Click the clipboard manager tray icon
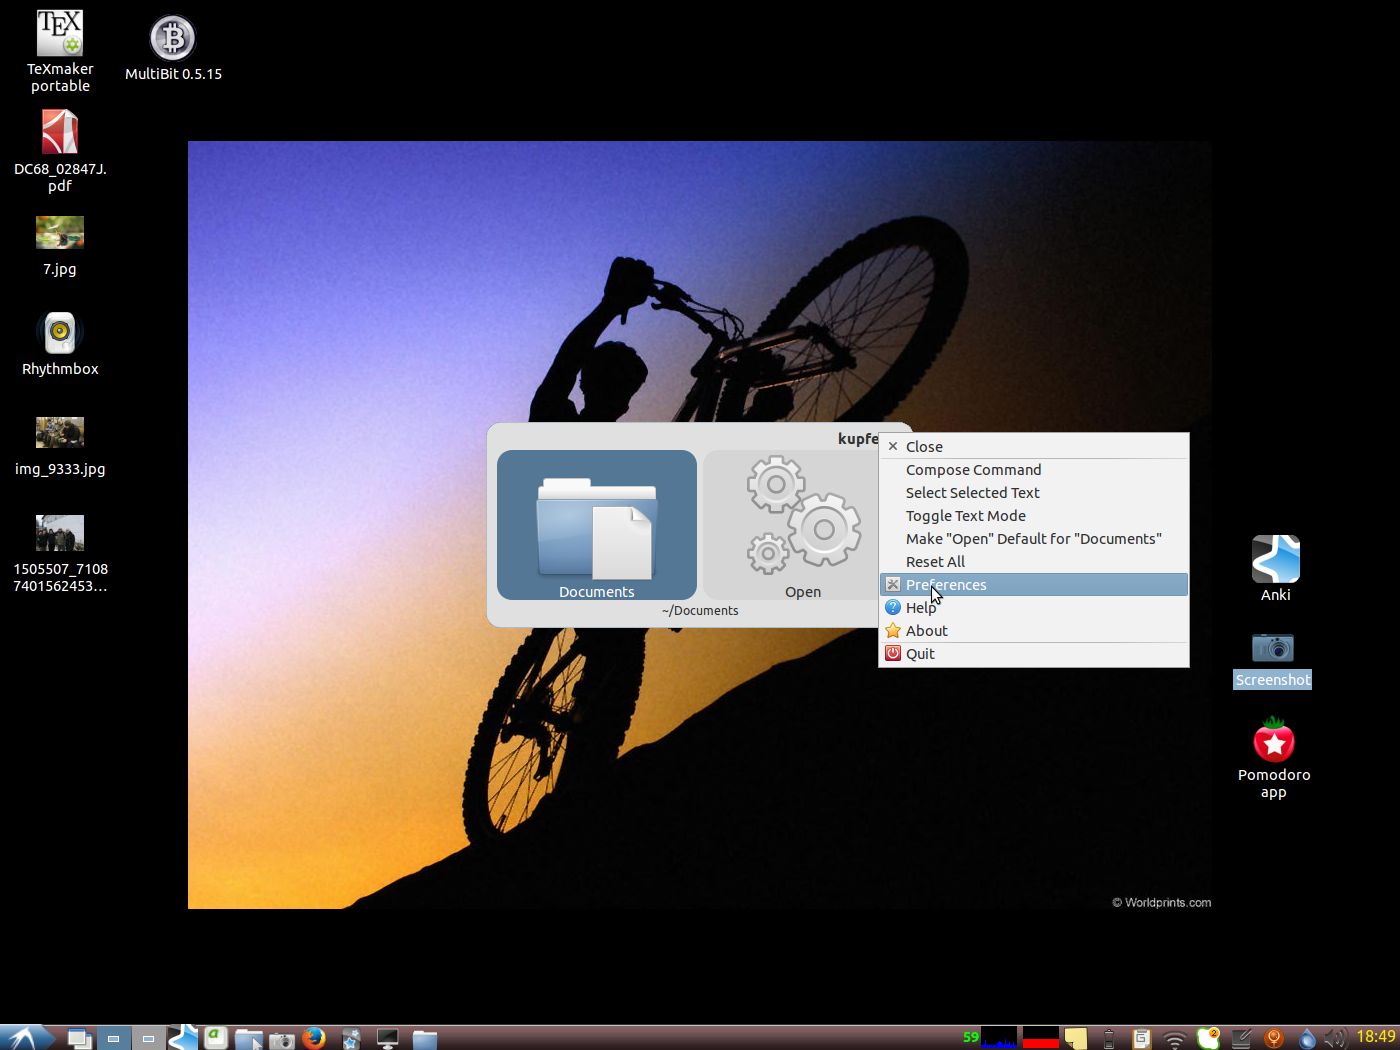Screen dimensions: 1400x1050 (x=1141, y=1038)
